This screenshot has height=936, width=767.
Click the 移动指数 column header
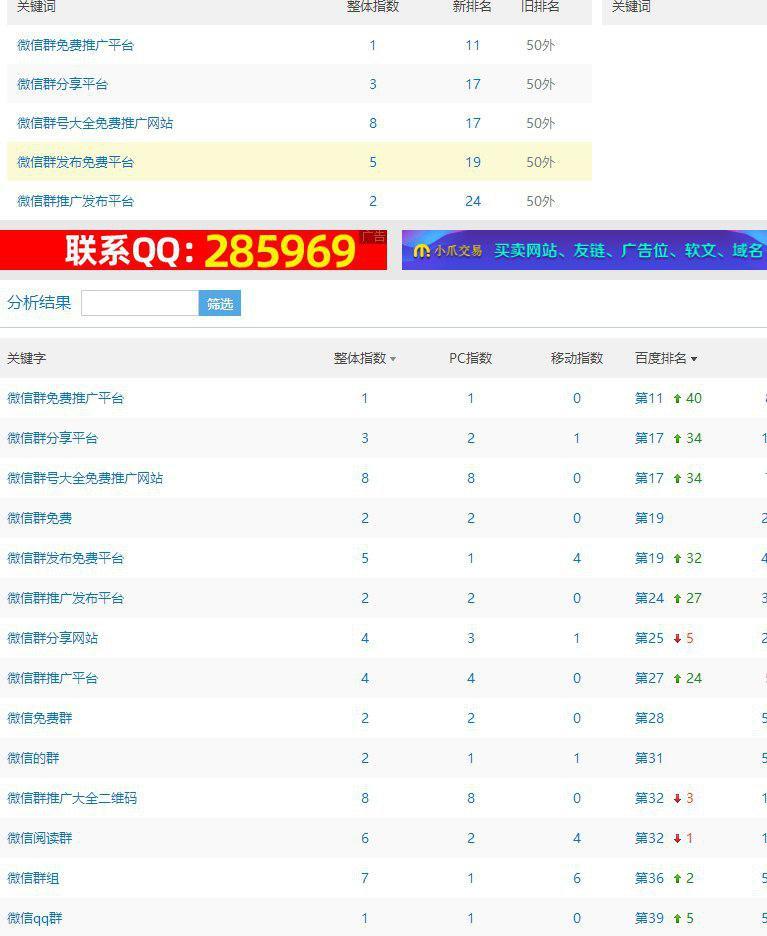pyautogui.click(x=577, y=358)
